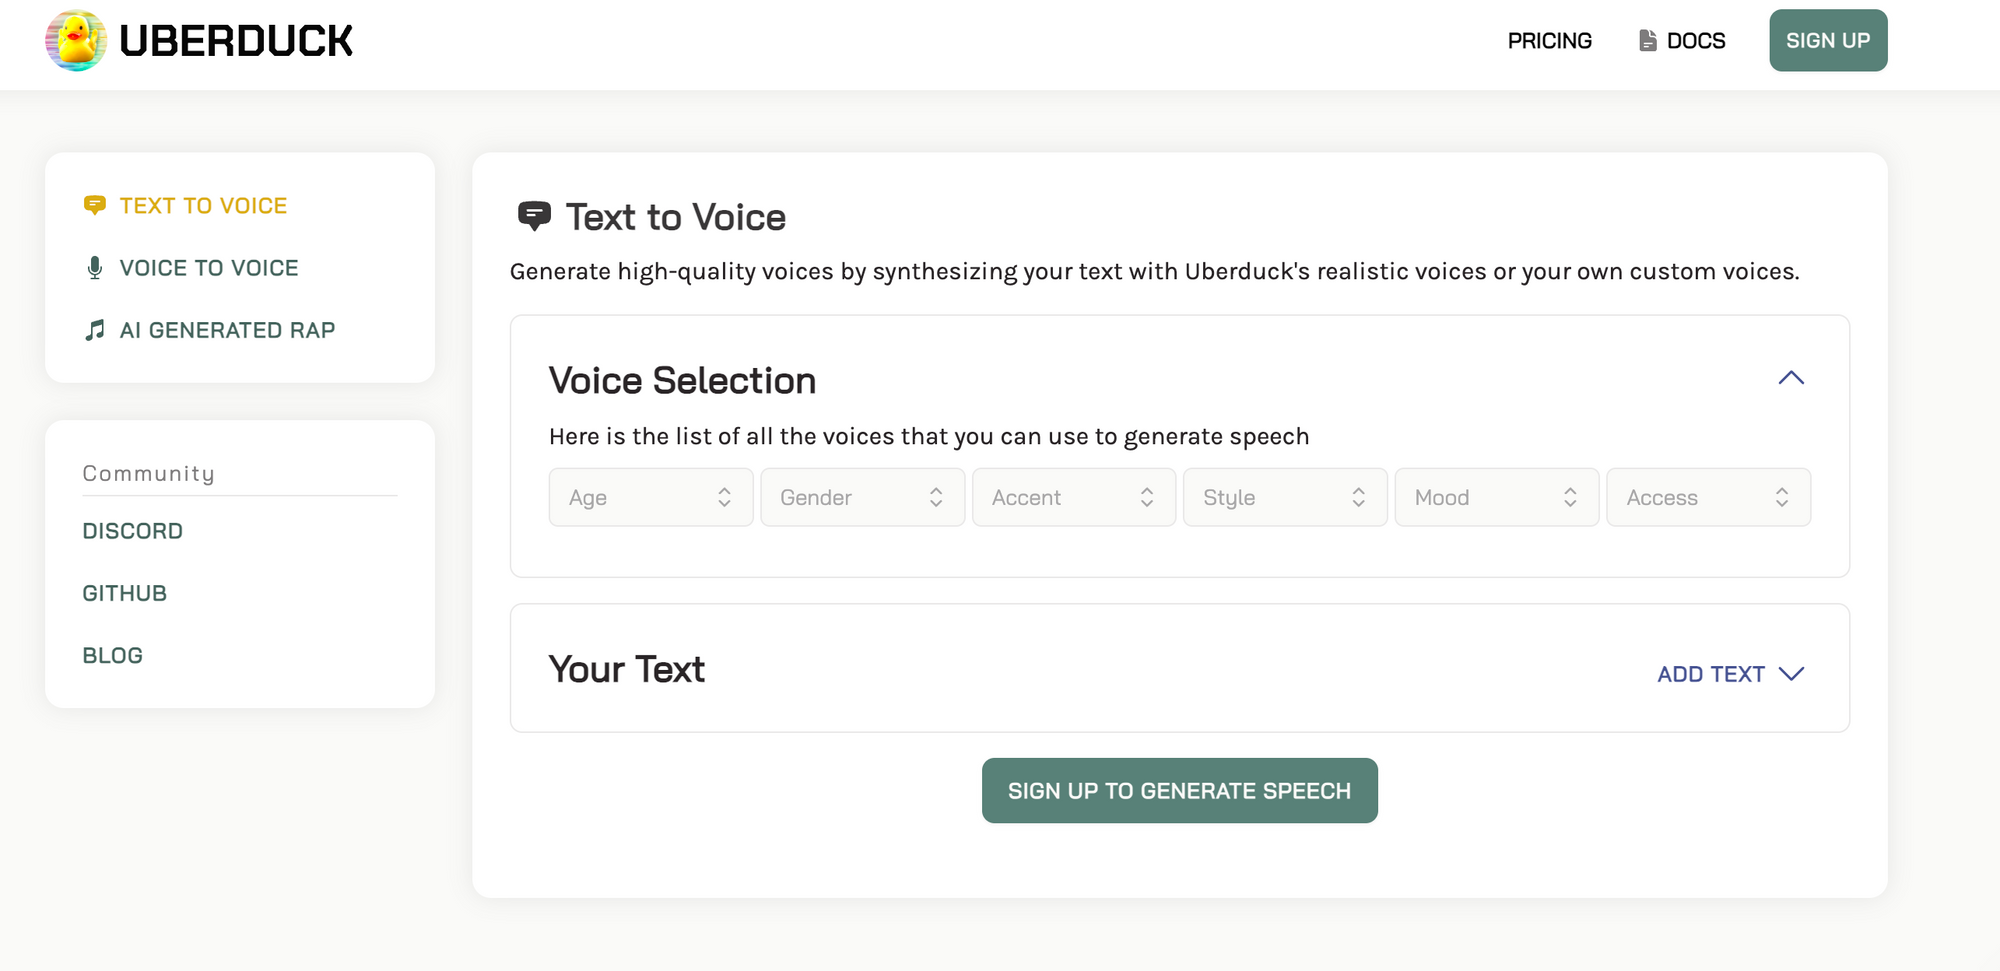
Task: Click the speech bubble icon beside Text to Voice
Action: 95,205
